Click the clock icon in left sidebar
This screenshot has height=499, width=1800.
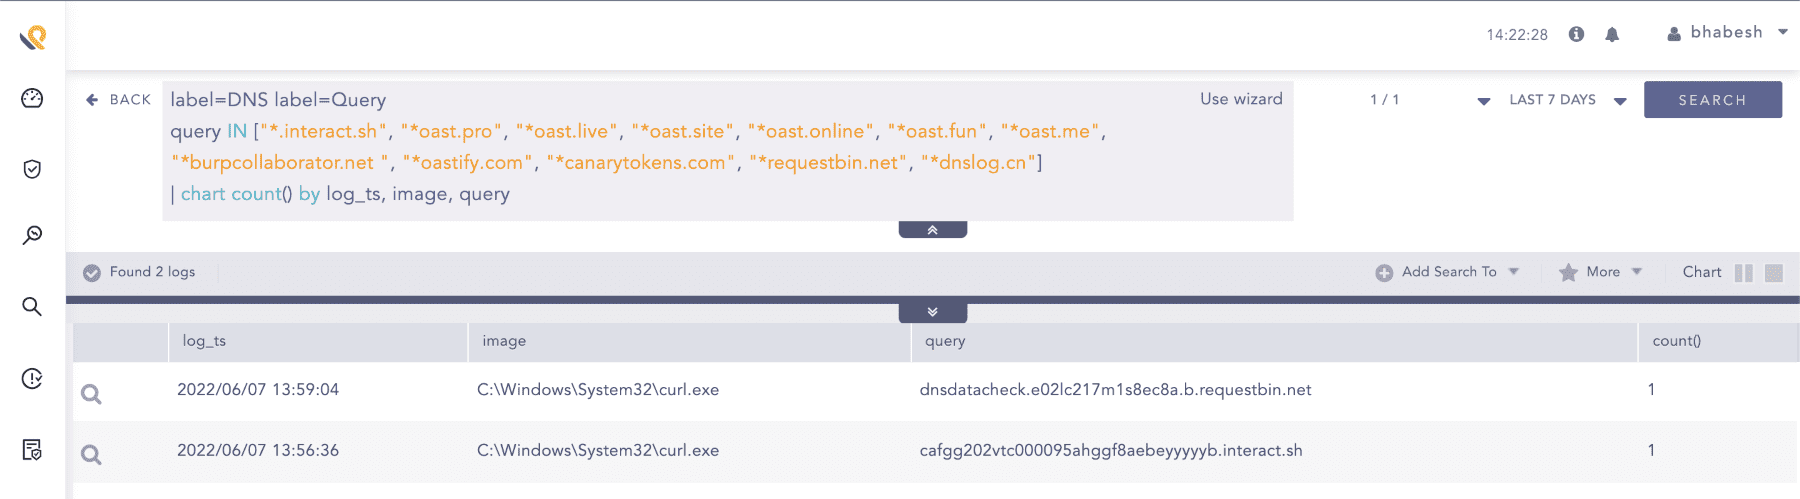tap(32, 378)
